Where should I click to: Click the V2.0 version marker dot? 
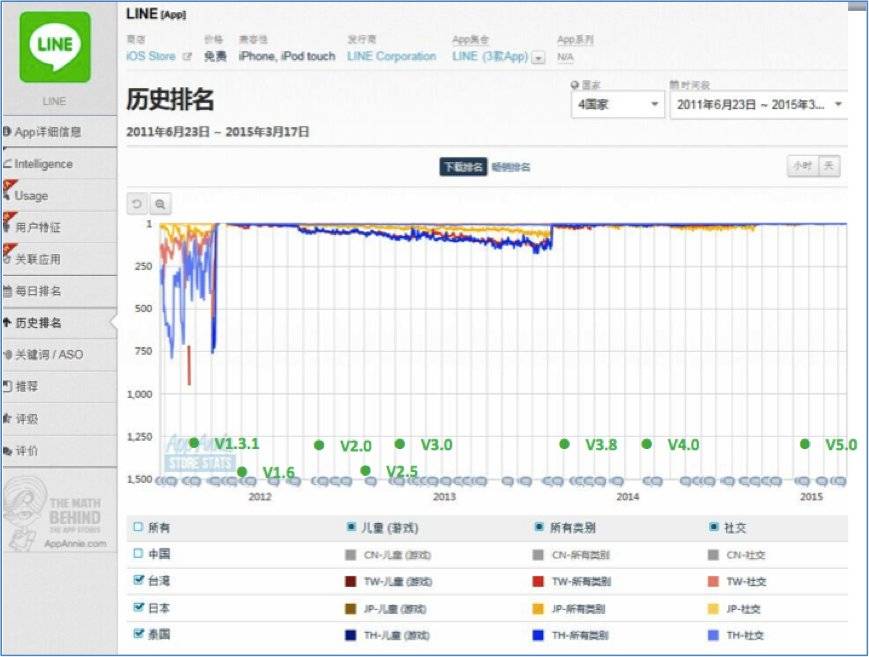click(x=319, y=445)
